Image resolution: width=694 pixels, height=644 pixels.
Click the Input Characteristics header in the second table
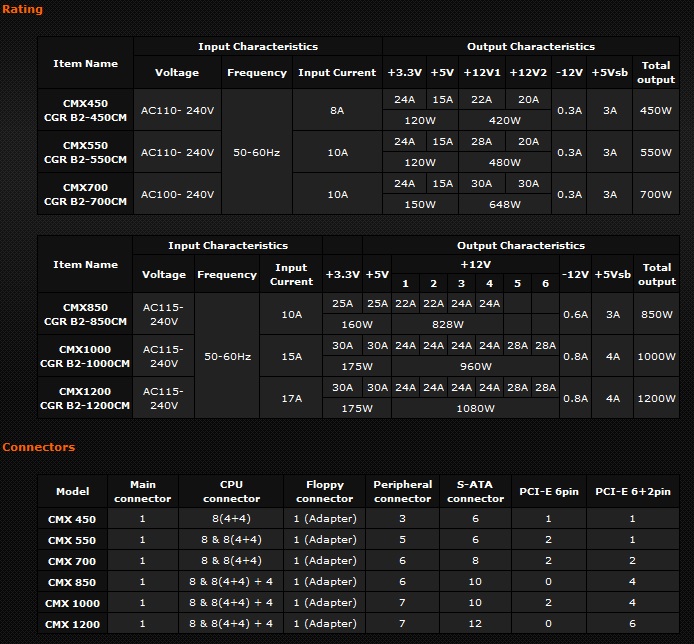pyautogui.click(x=227, y=246)
